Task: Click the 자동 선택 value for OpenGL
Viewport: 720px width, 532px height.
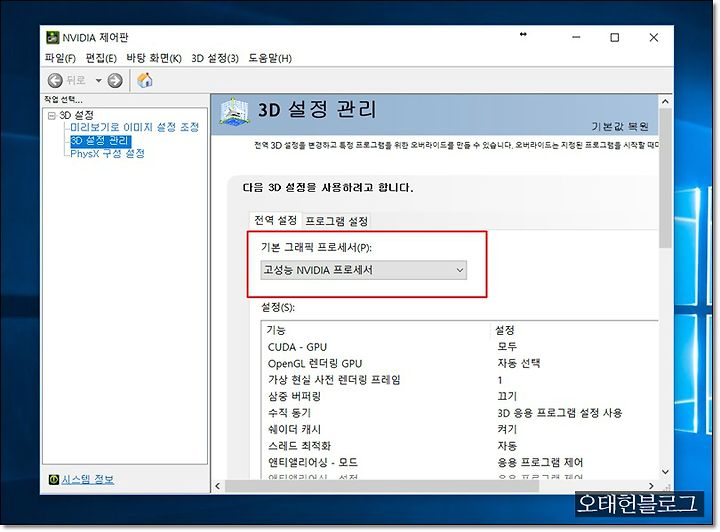Action: point(519,364)
